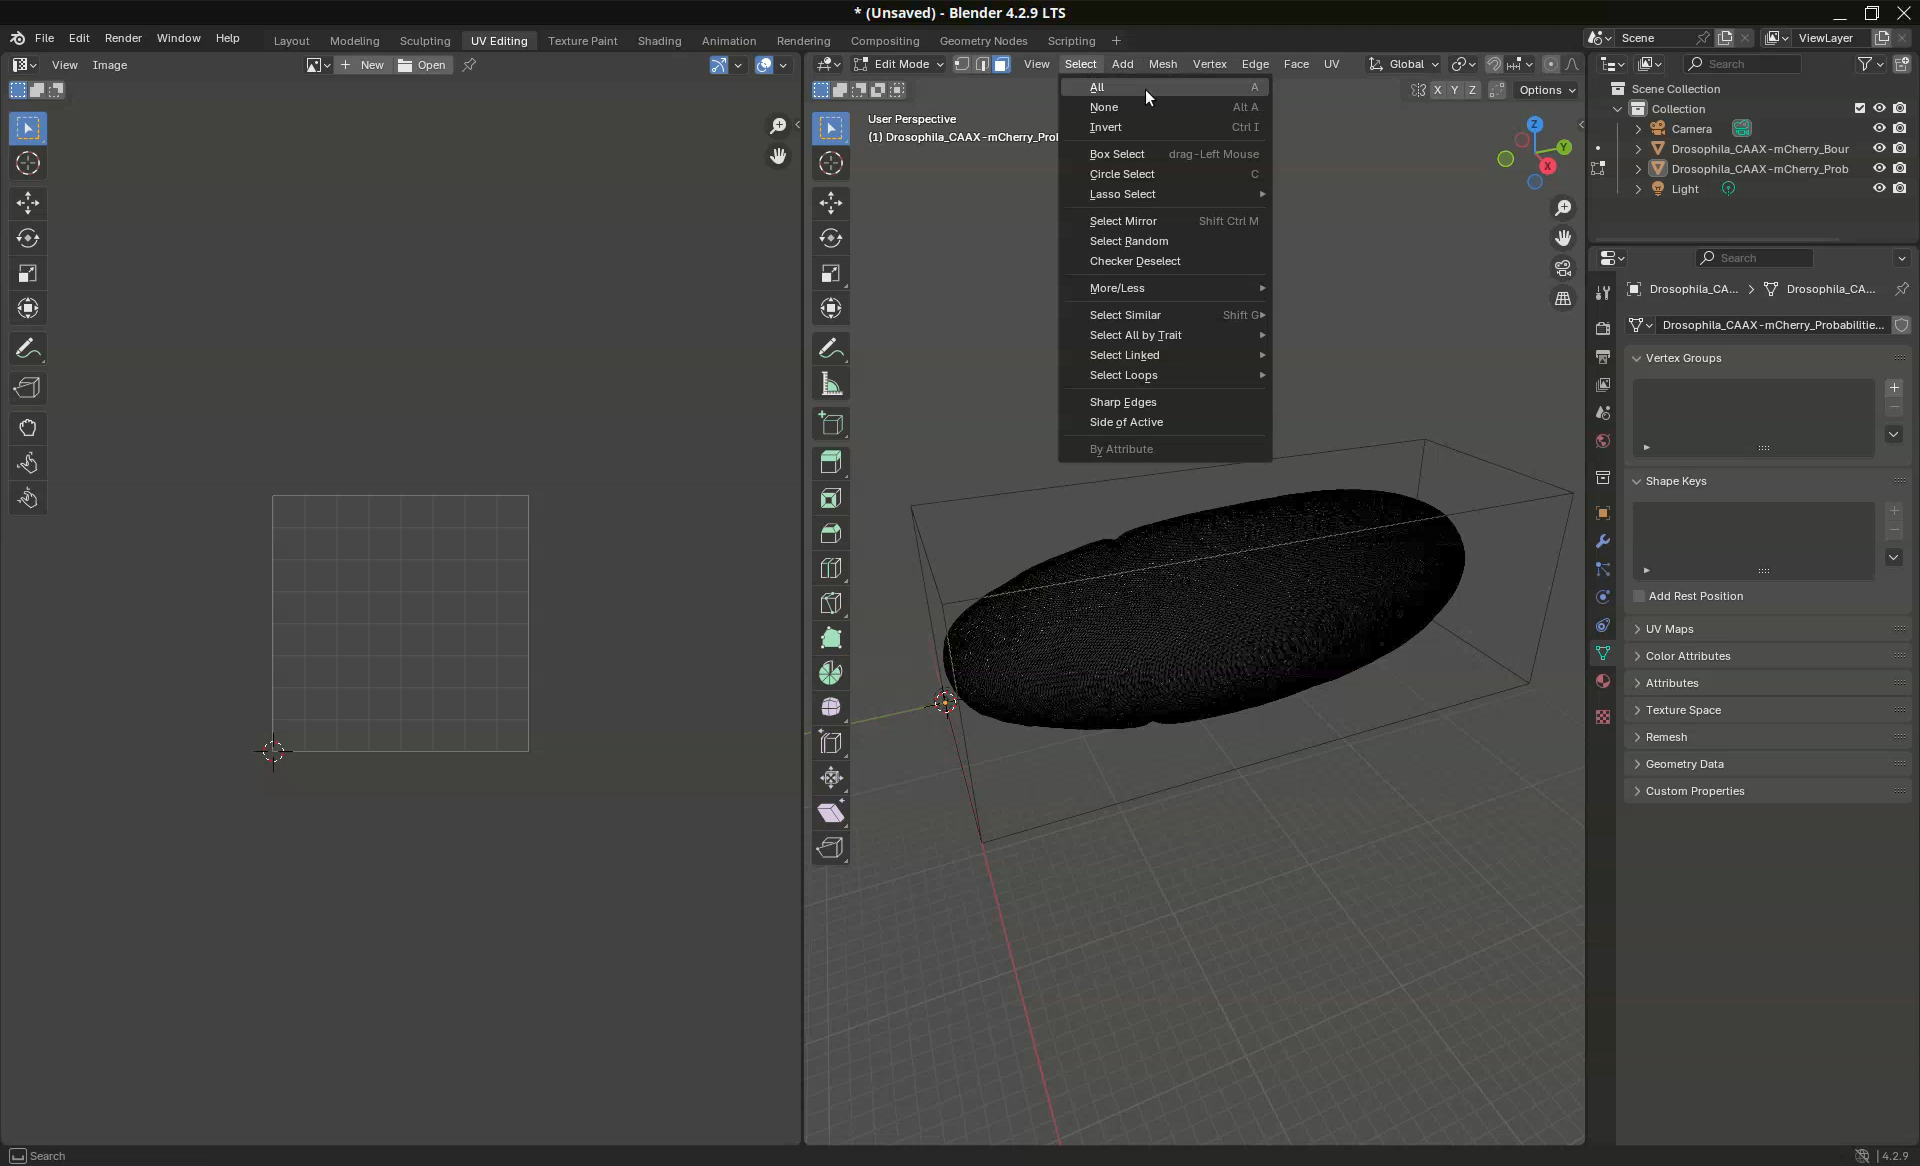Click the Open image button
The image size is (1920, 1166).
[422, 65]
